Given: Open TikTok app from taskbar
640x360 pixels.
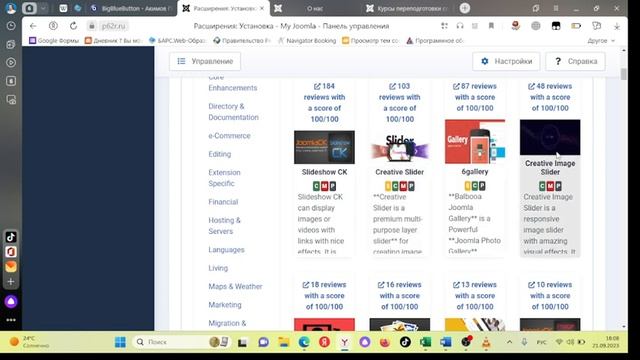Looking at the screenshot, I should (405, 342).
